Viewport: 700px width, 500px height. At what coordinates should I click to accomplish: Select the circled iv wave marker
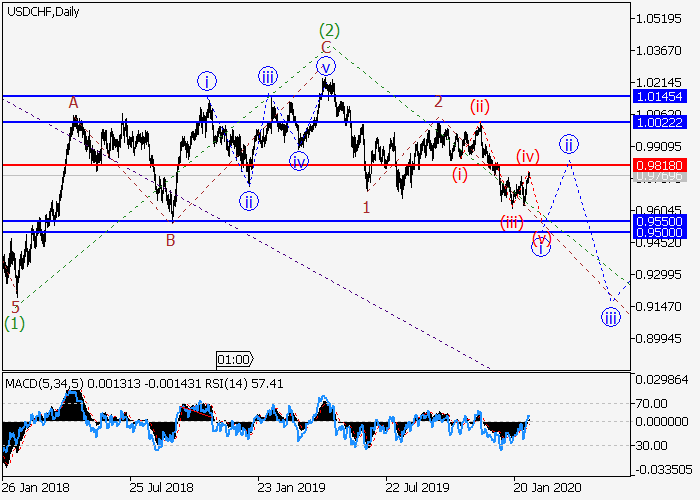pyautogui.click(x=299, y=160)
